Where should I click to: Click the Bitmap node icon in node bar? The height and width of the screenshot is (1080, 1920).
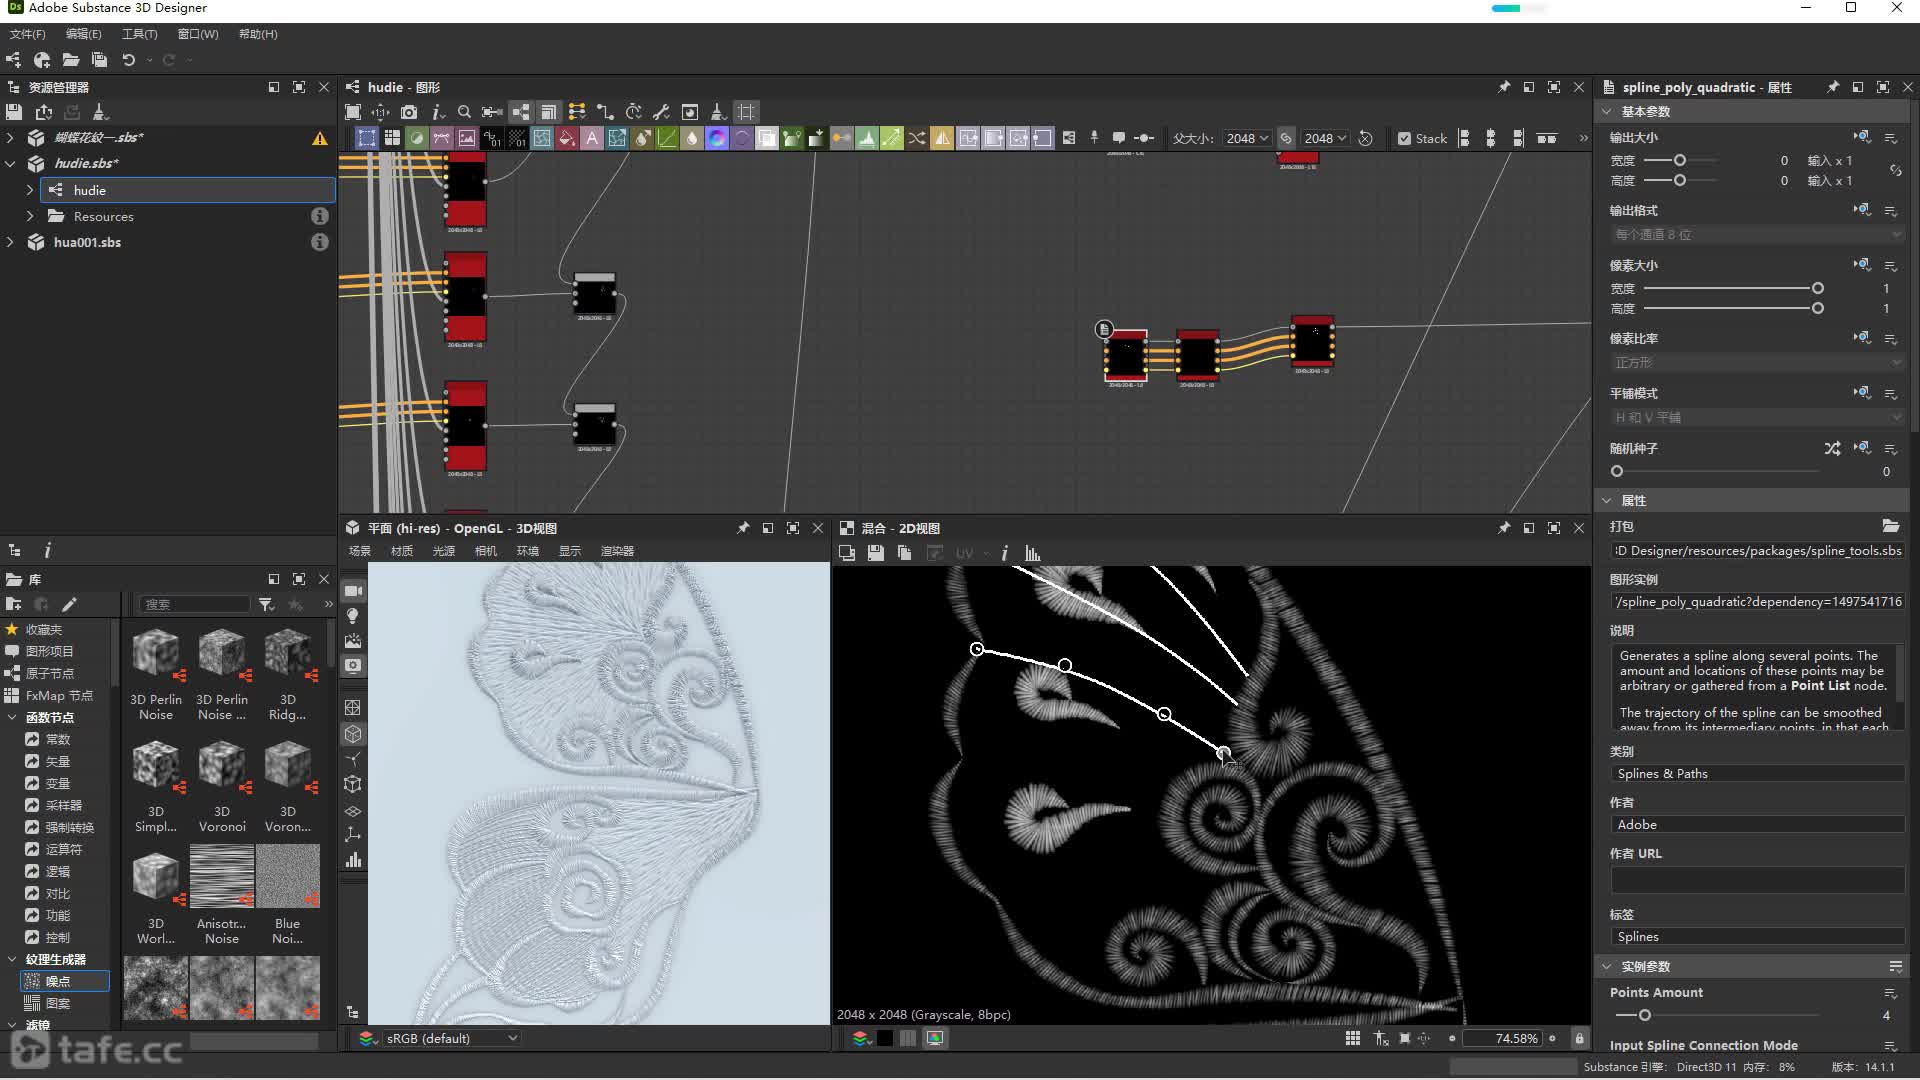(467, 139)
